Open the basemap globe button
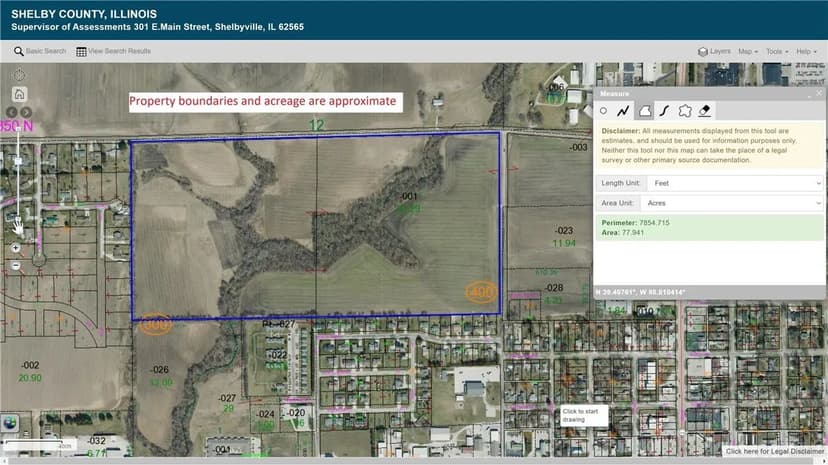This screenshot has width=828, height=465. pyautogui.click(x=10, y=423)
